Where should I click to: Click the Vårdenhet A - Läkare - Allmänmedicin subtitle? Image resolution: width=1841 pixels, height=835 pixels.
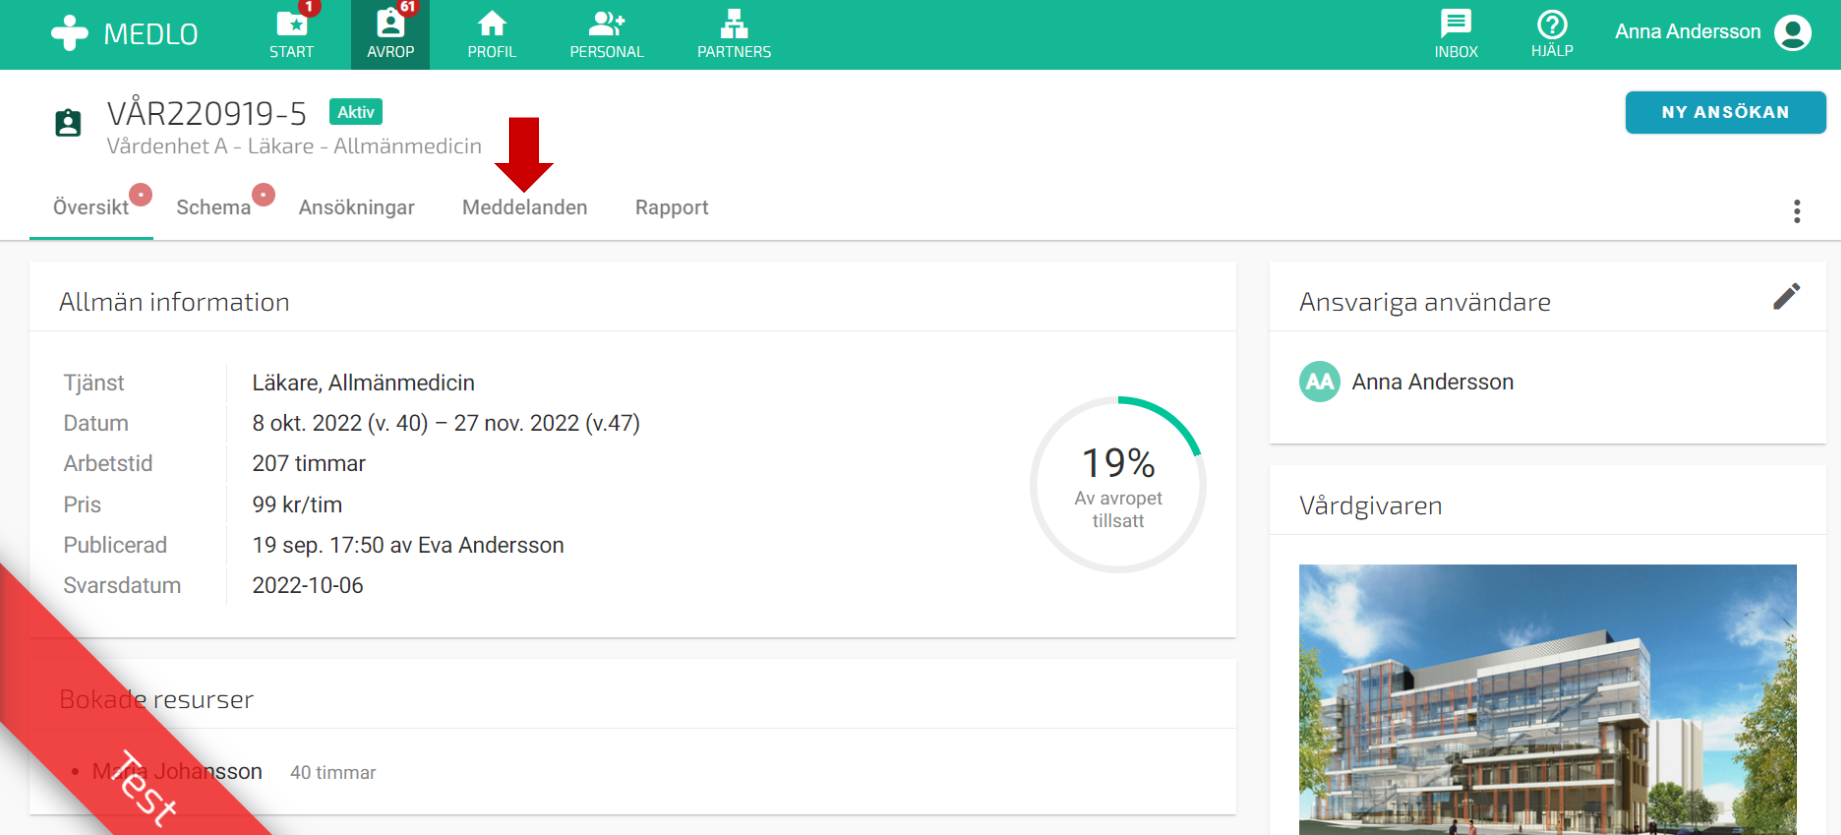294,146
